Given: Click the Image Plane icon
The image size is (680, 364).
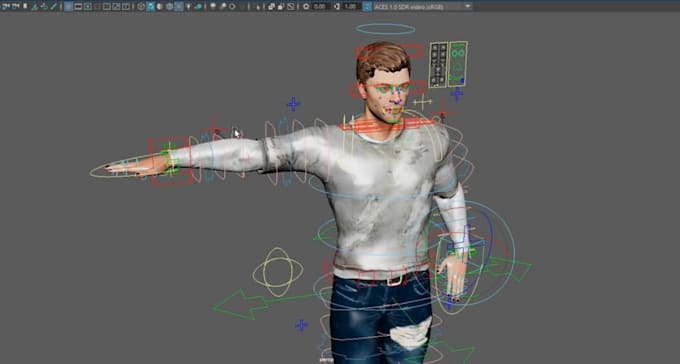Looking at the screenshot, I should click(x=44, y=7).
